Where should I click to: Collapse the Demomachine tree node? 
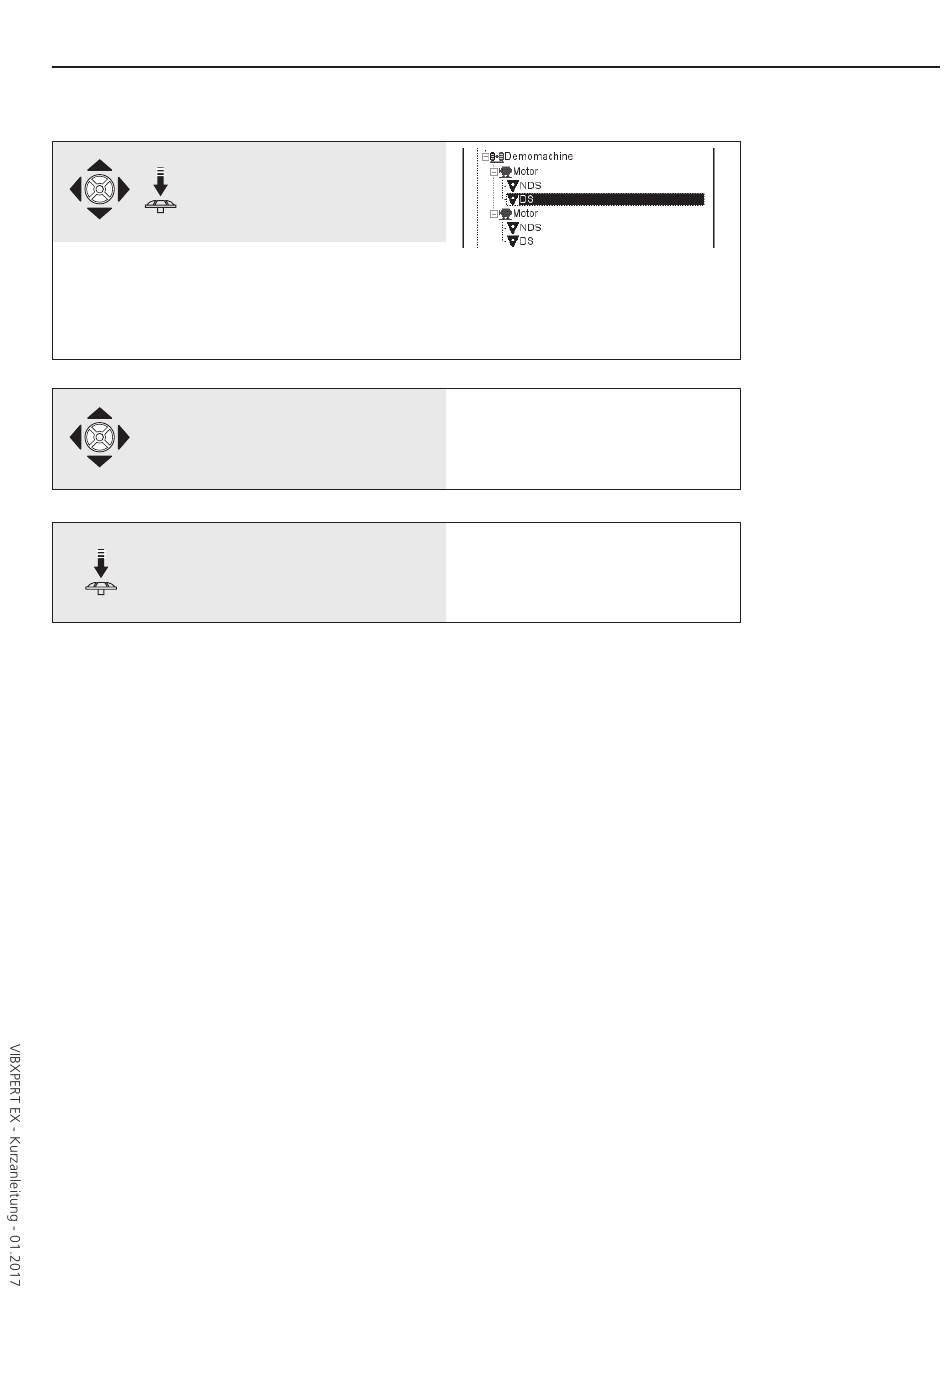click(x=485, y=157)
